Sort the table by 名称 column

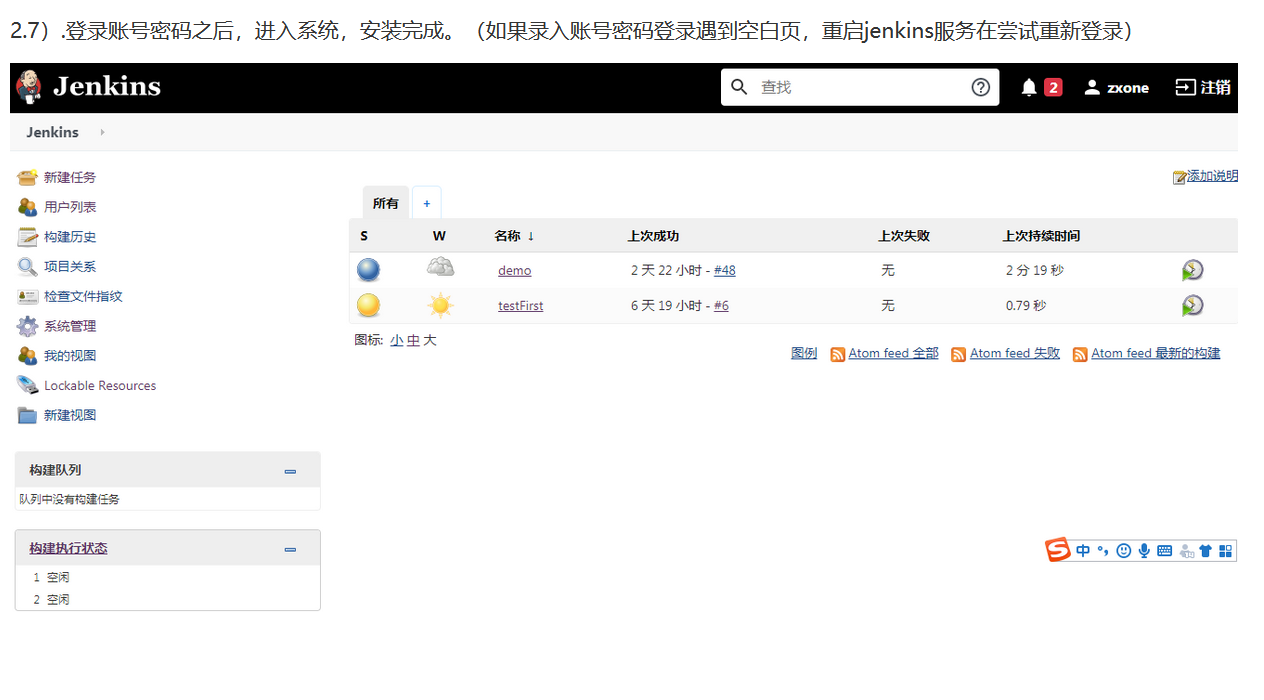[514, 236]
